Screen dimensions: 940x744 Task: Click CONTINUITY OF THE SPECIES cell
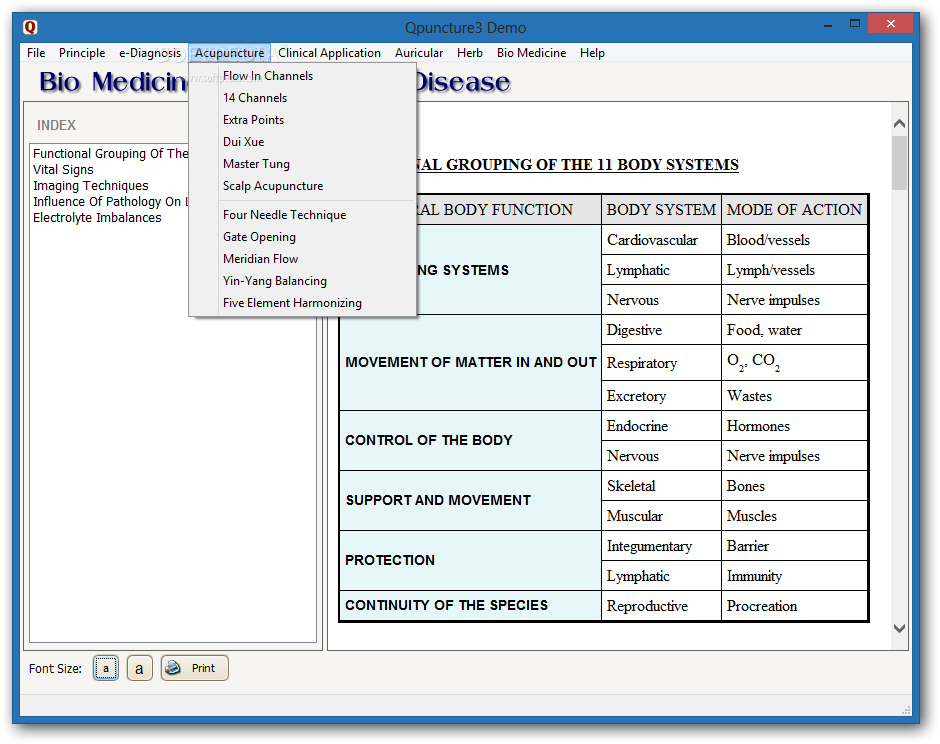[x=471, y=606]
